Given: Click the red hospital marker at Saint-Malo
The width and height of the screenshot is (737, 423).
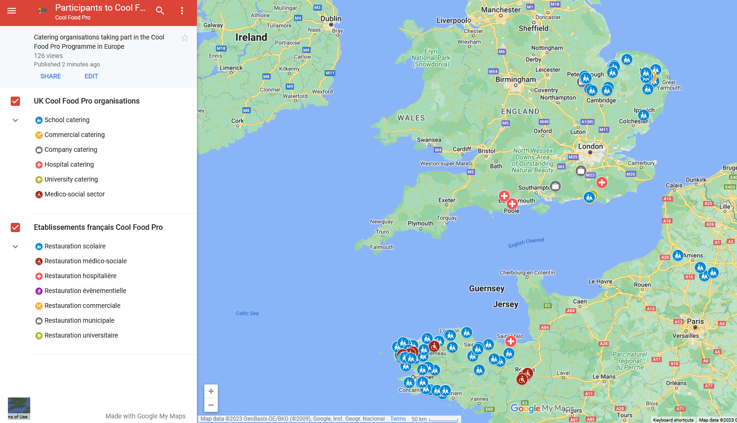Looking at the screenshot, I should coord(511,341).
